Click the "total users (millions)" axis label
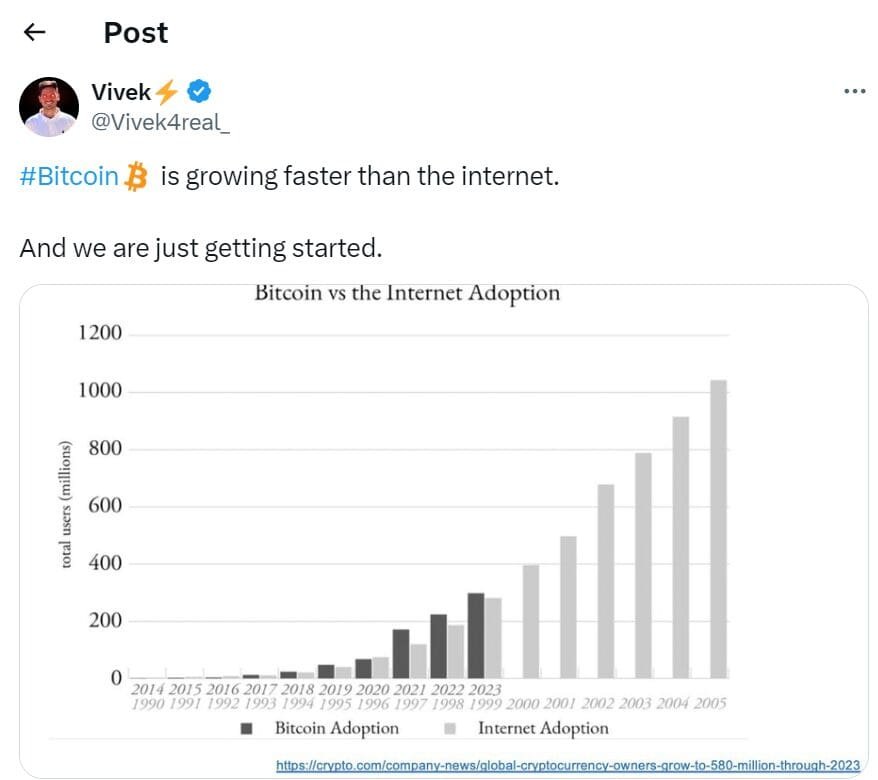Screen dimensions: 878x780 click(x=67, y=504)
